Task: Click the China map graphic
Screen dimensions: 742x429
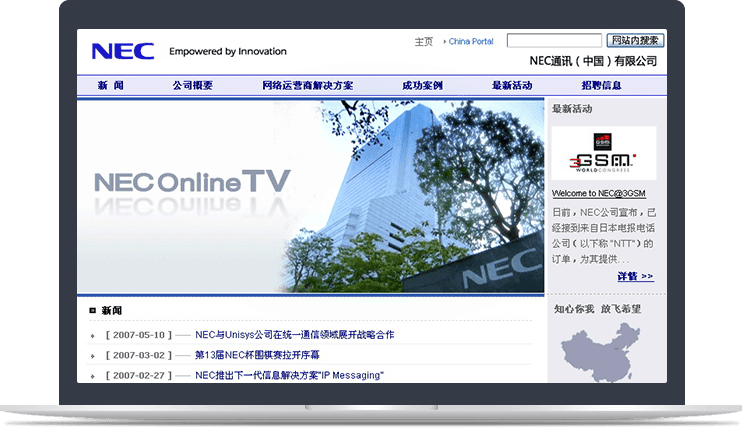Action: (600, 350)
